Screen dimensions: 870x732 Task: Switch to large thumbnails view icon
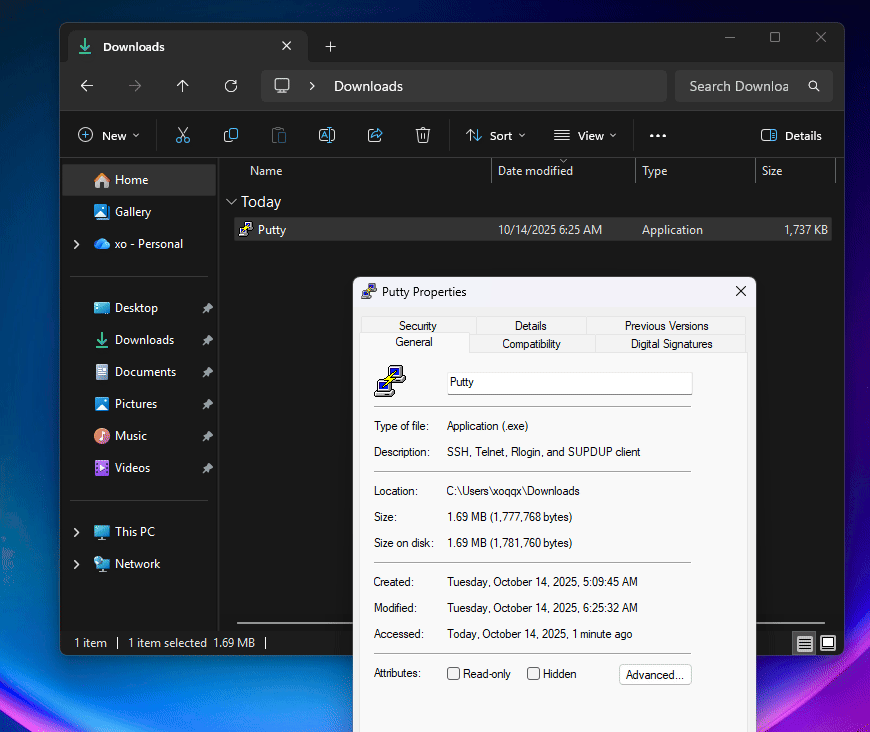[x=828, y=643]
